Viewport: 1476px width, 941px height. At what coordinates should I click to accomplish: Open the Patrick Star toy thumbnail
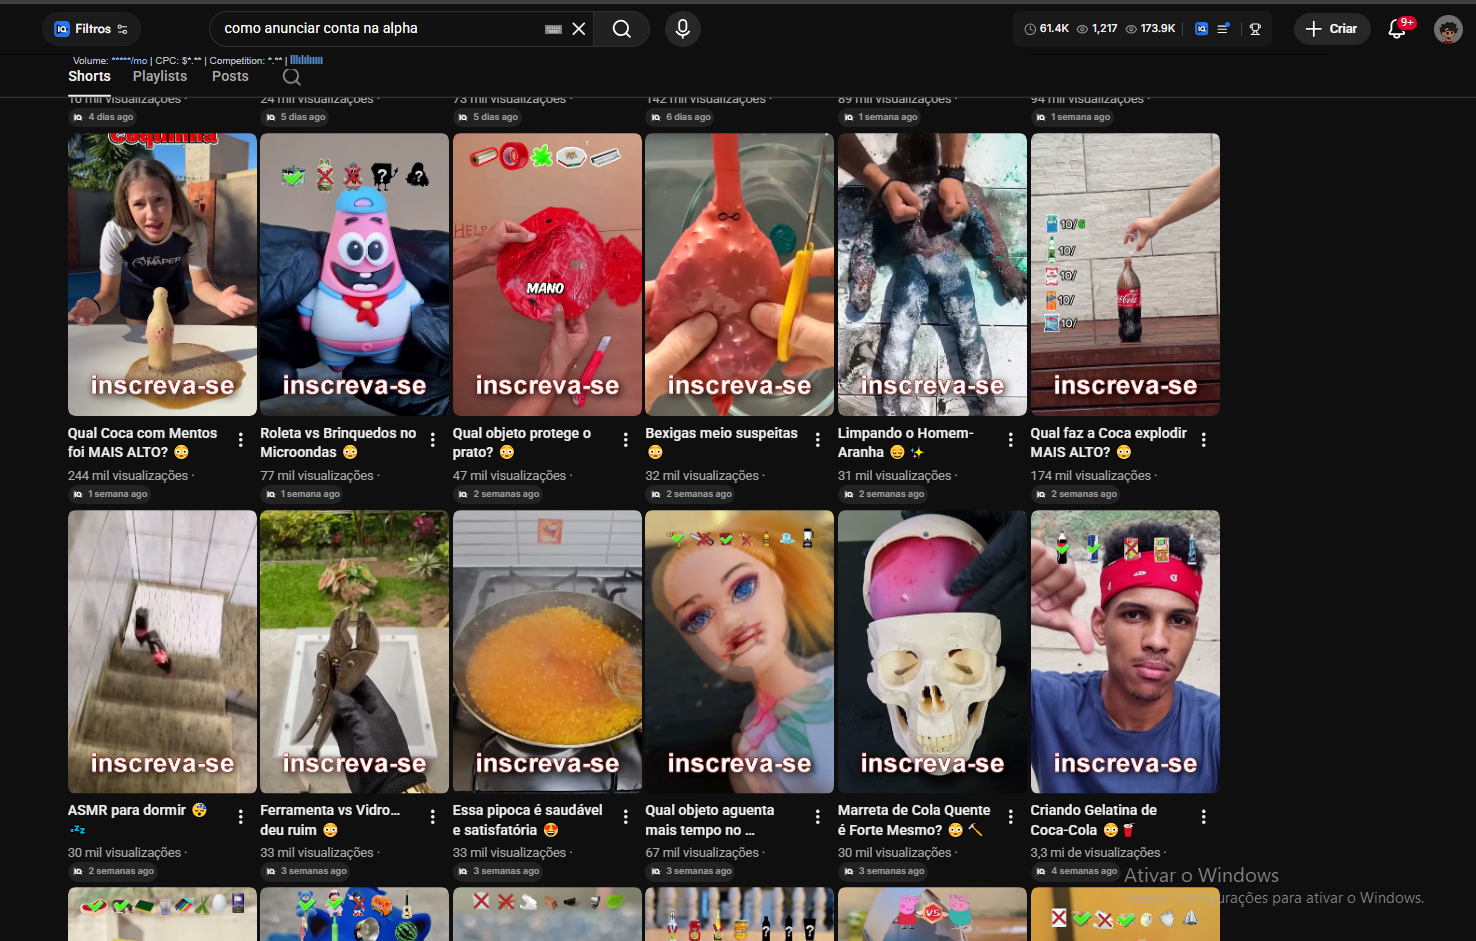[355, 274]
